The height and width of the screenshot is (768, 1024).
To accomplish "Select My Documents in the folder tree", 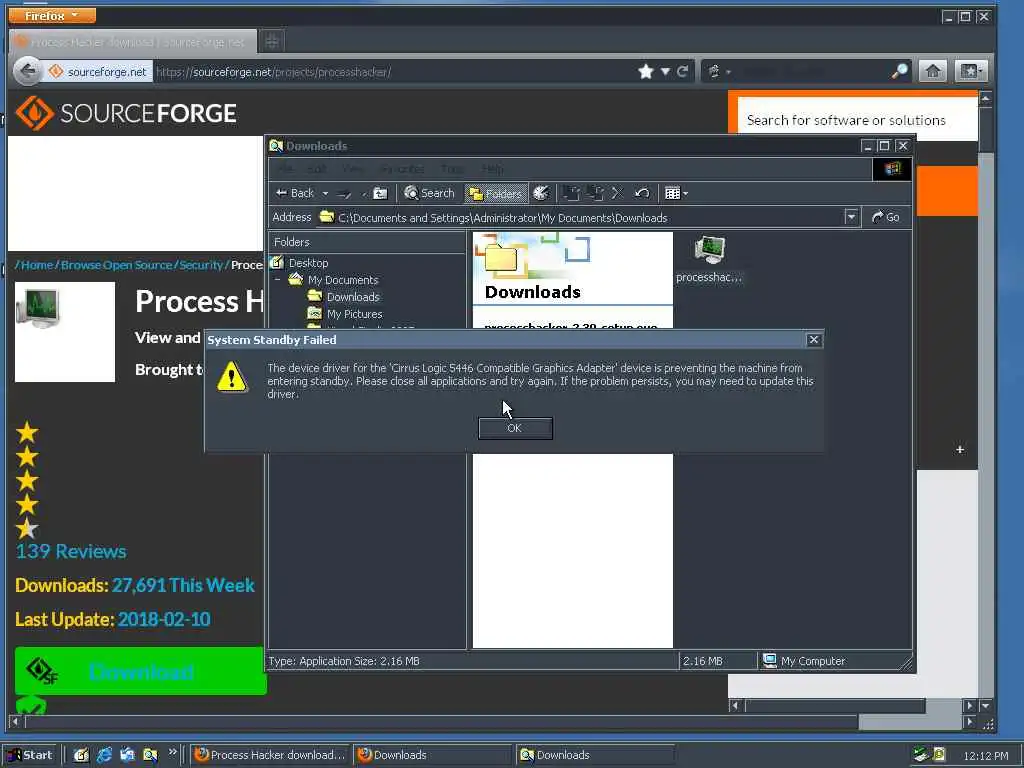I will 343,280.
